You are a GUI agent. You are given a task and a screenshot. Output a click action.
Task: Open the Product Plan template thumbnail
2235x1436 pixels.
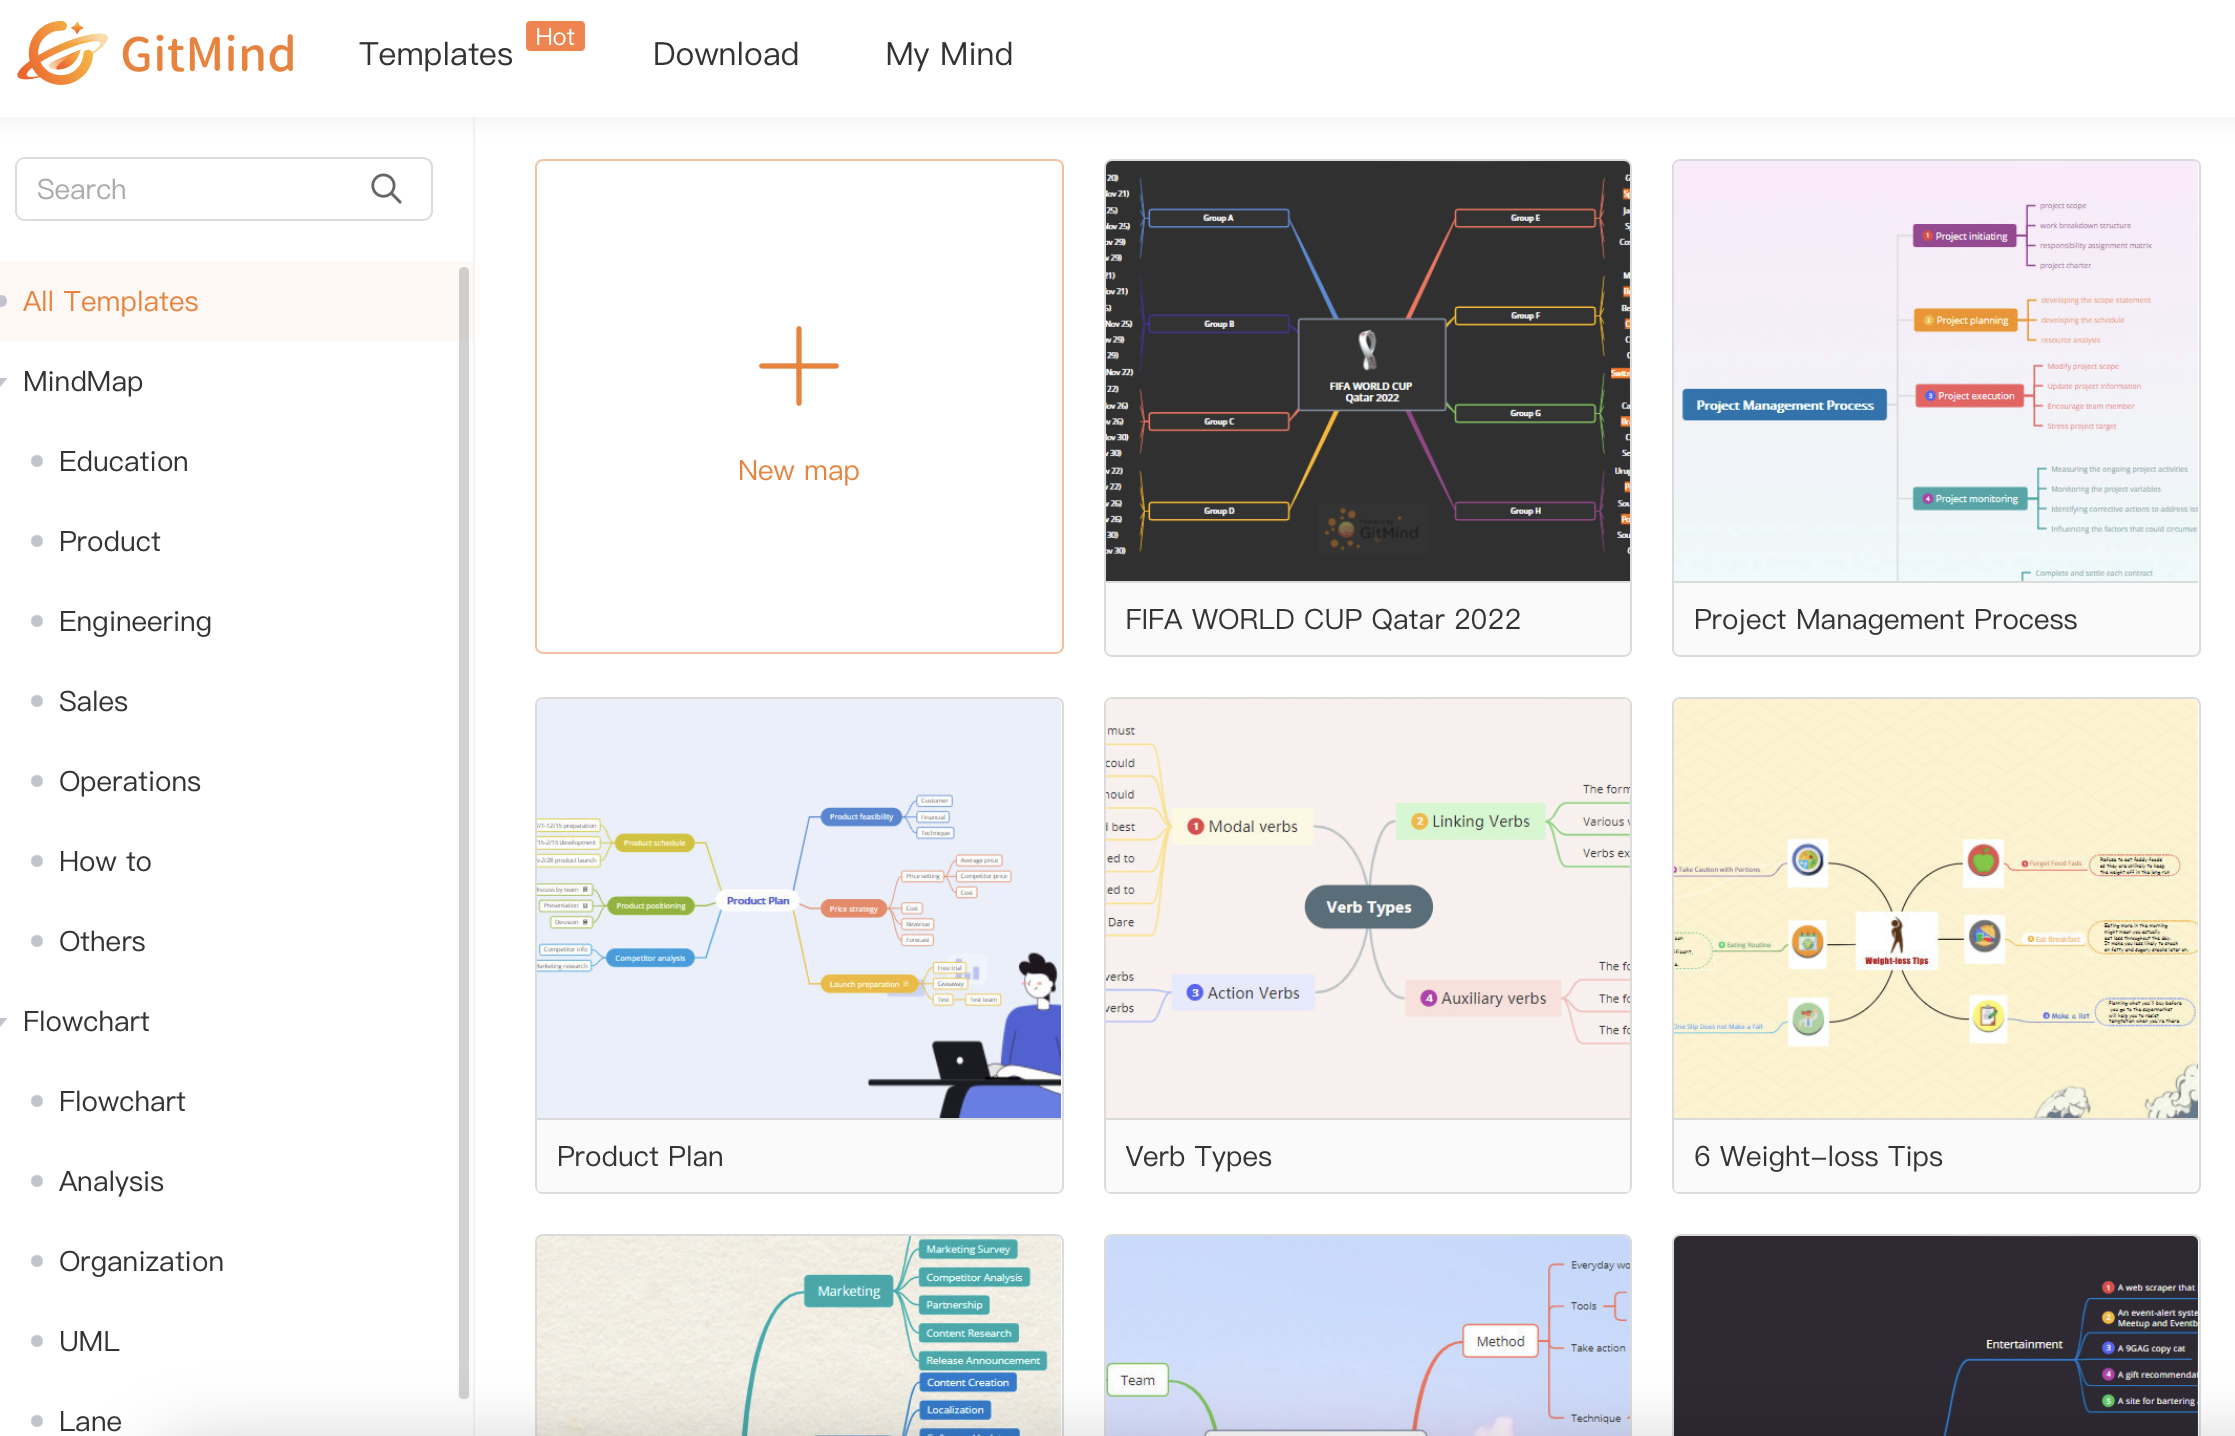[799, 908]
